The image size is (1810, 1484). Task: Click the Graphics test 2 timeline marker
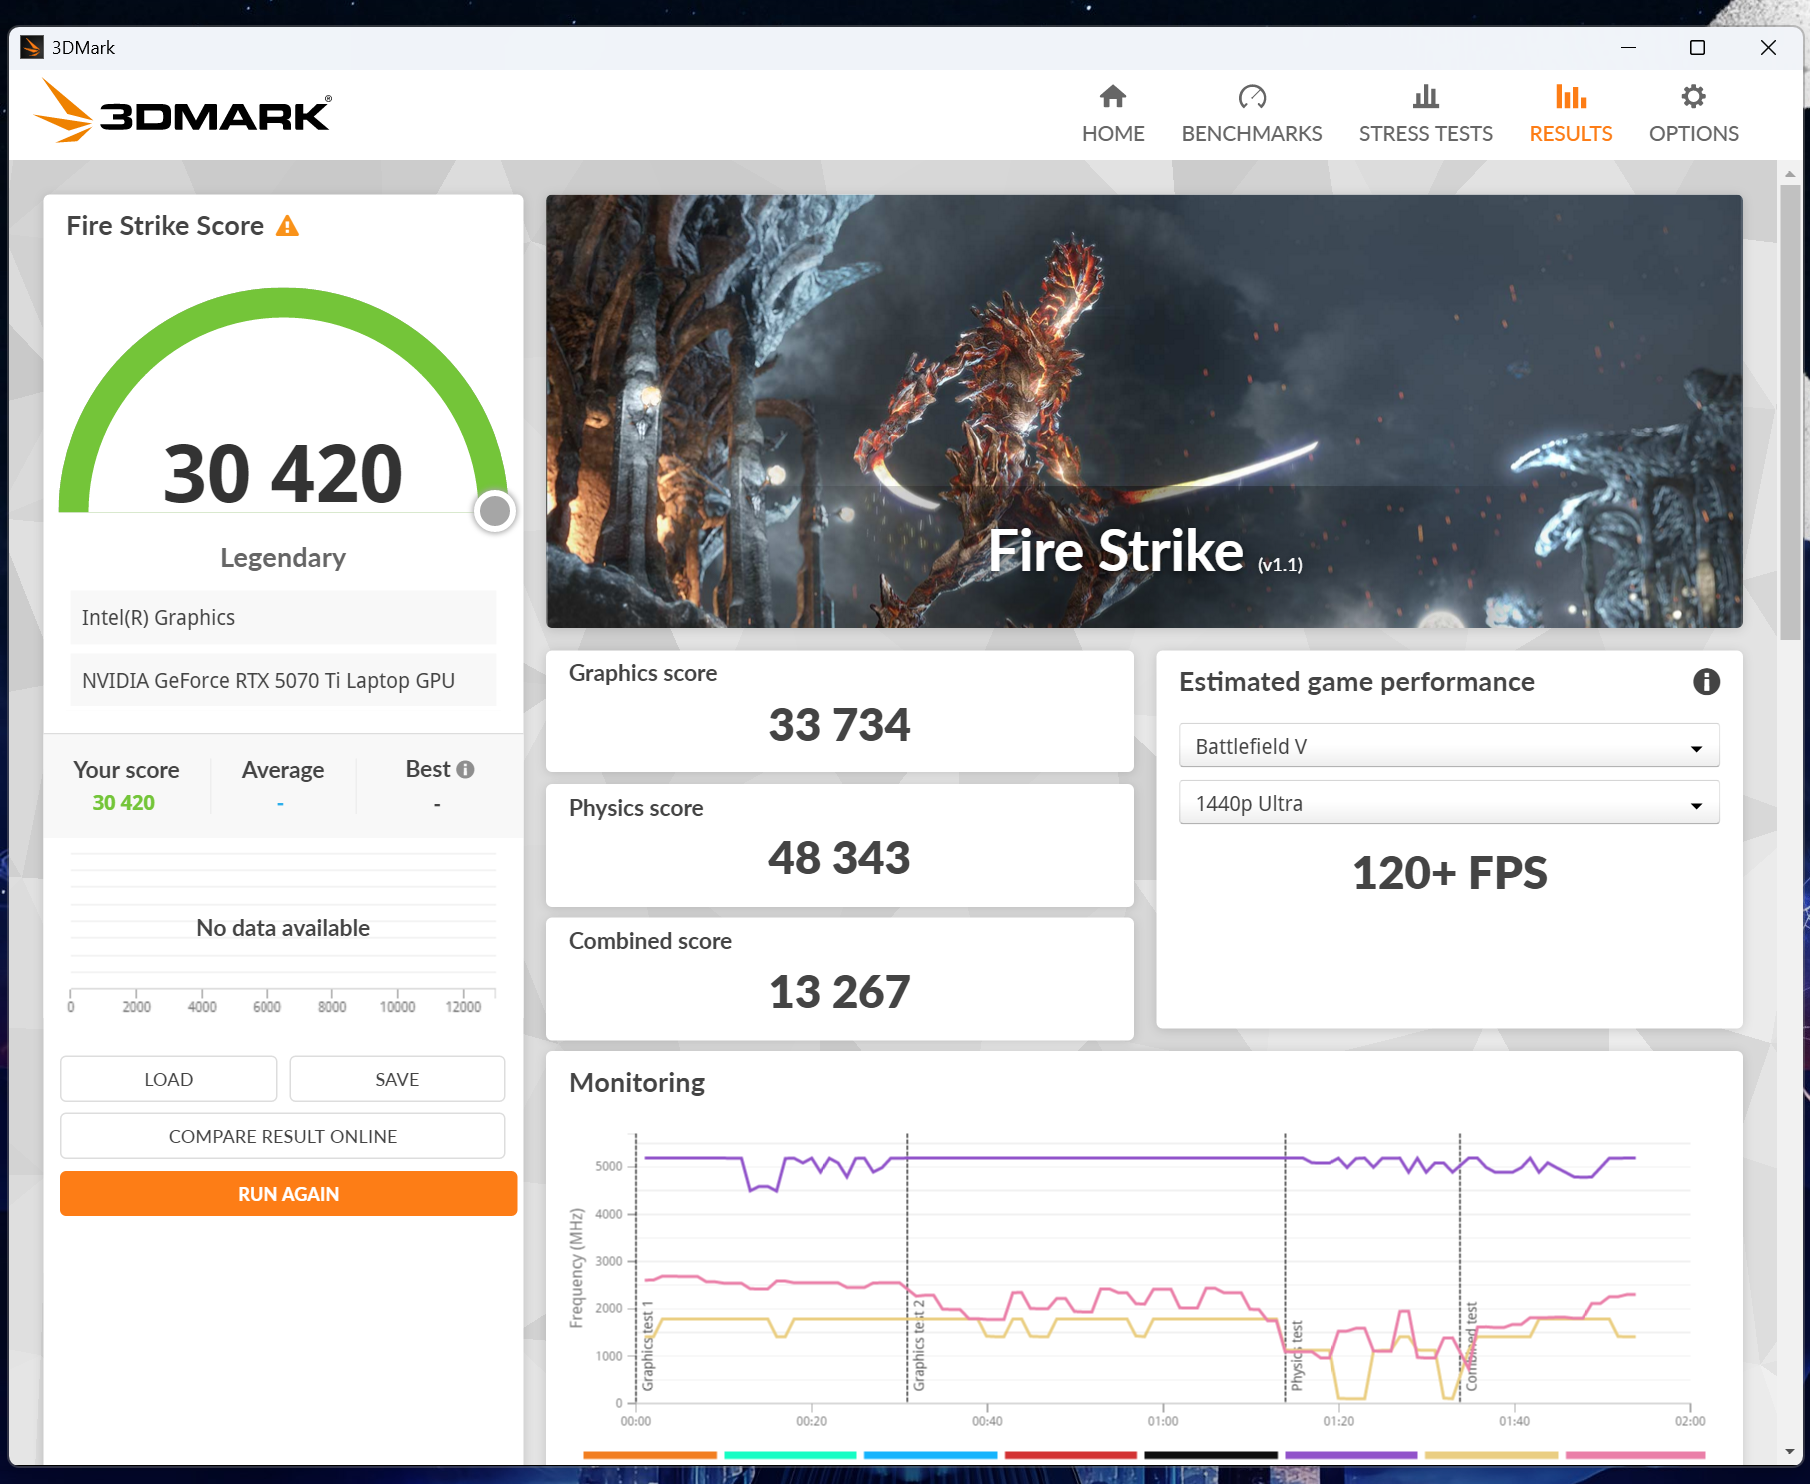[919, 1345]
